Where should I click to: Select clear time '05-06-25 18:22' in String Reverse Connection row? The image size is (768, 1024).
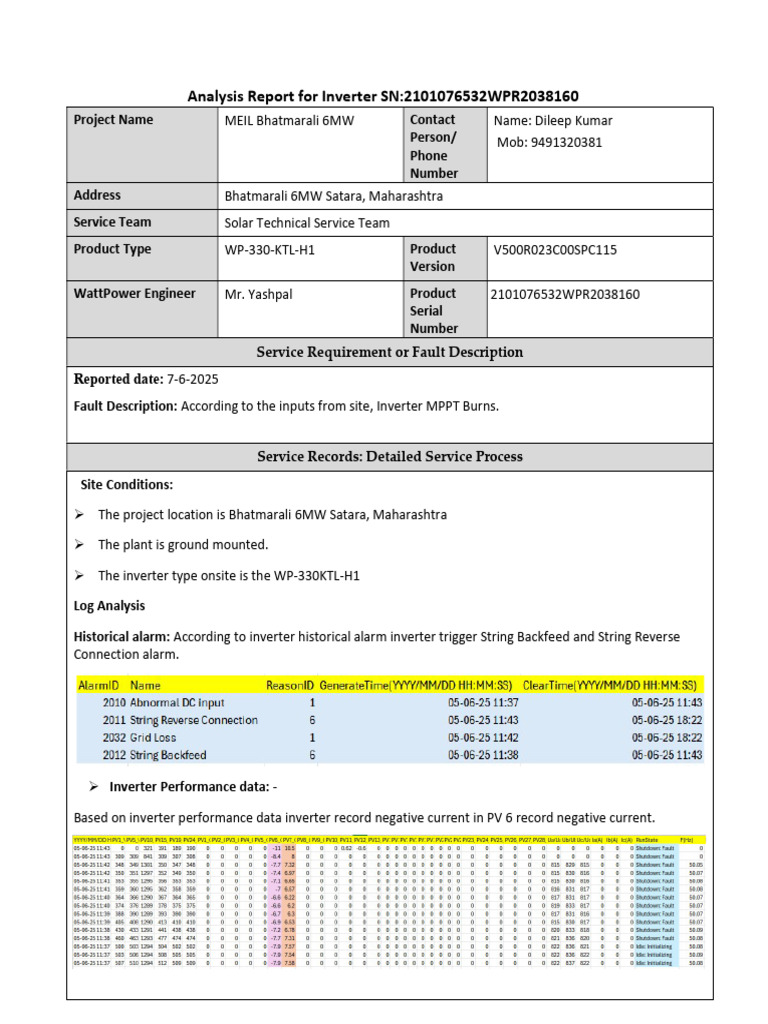[x=667, y=720]
